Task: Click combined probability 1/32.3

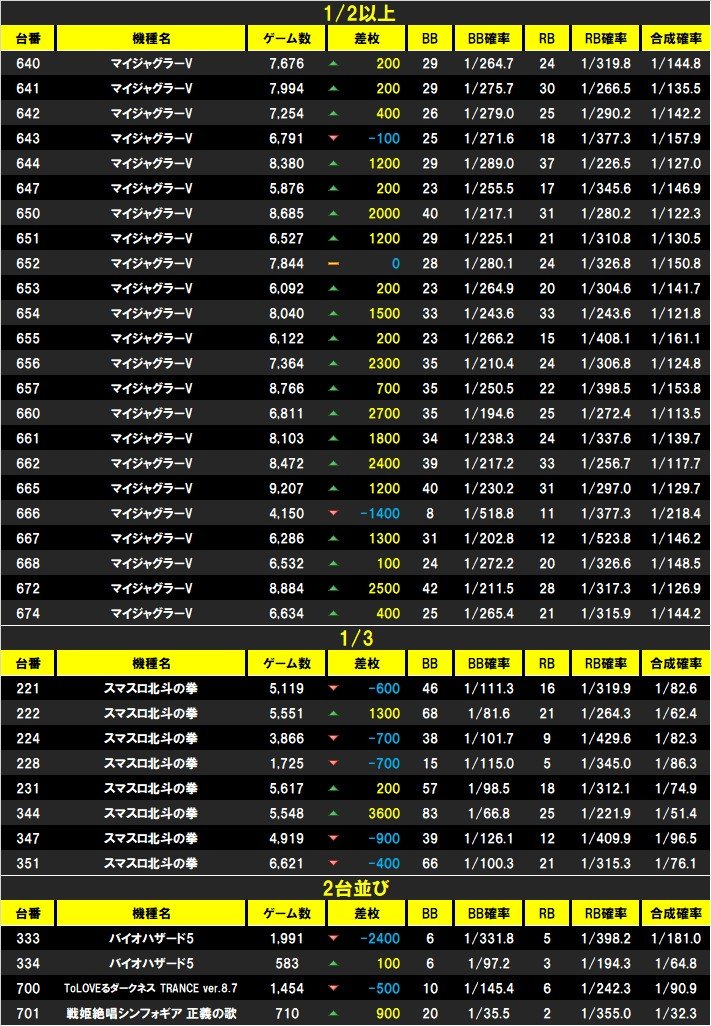Action: tap(676, 1013)
